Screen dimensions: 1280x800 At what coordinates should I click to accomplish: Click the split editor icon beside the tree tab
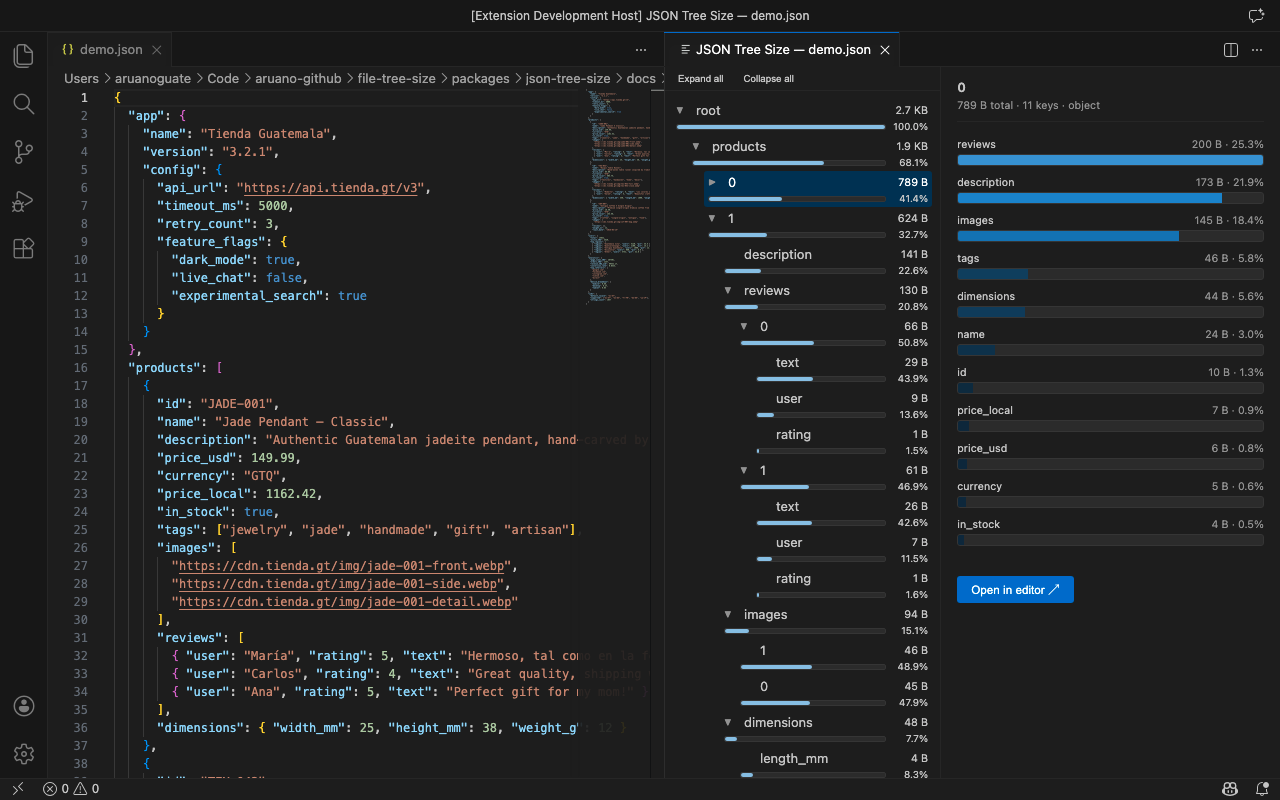point(1231,50)
